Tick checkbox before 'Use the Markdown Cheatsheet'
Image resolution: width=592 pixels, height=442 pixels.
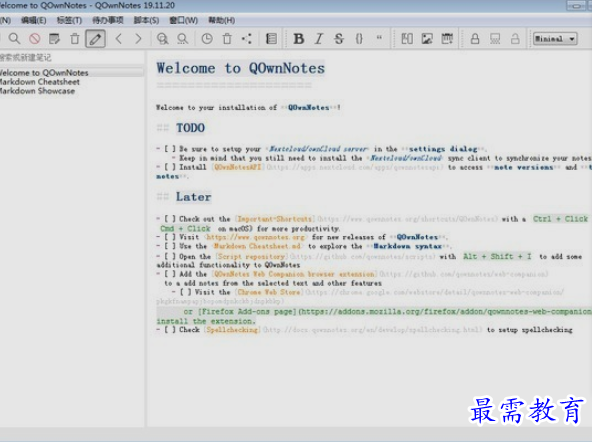170,246
